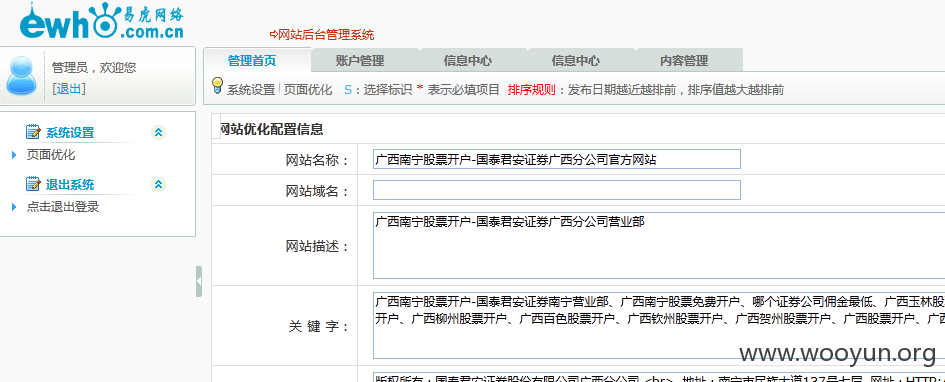Open the second 信息中心 tab
945x382 pixels.
click(576, 60)
